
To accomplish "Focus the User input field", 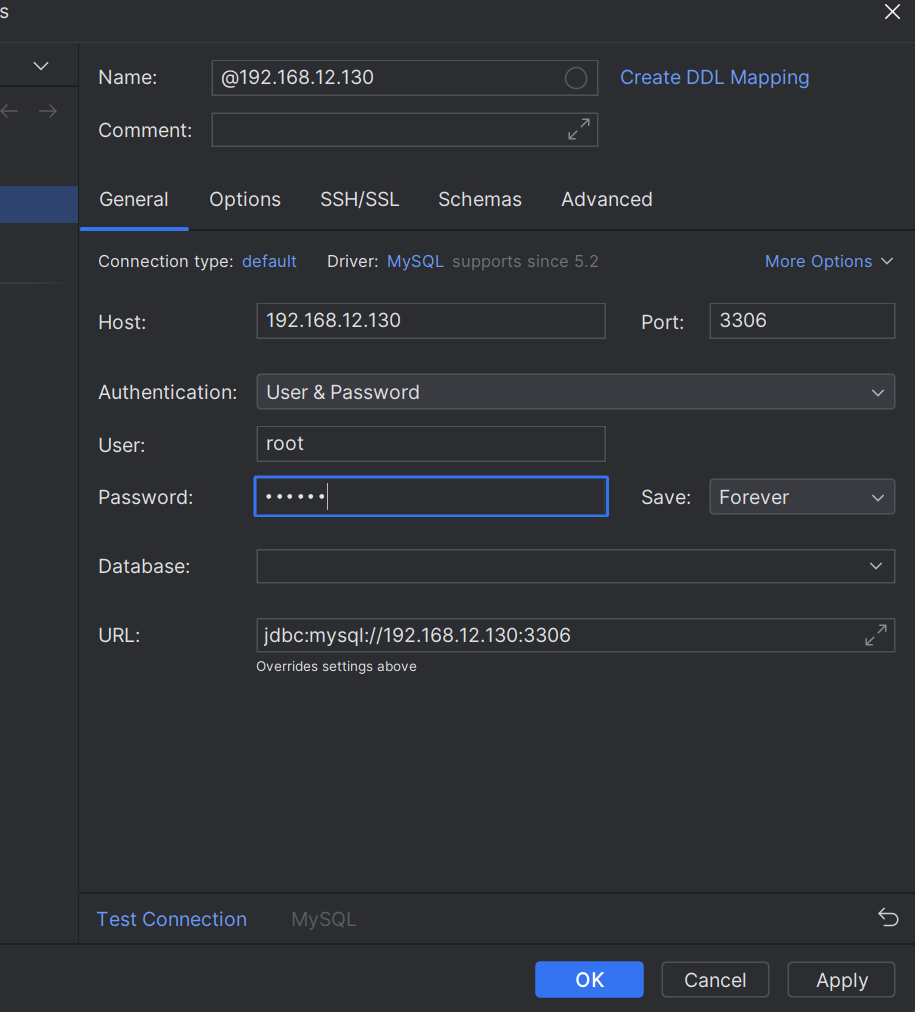I will pyautogui.click(x=431, y=444).
